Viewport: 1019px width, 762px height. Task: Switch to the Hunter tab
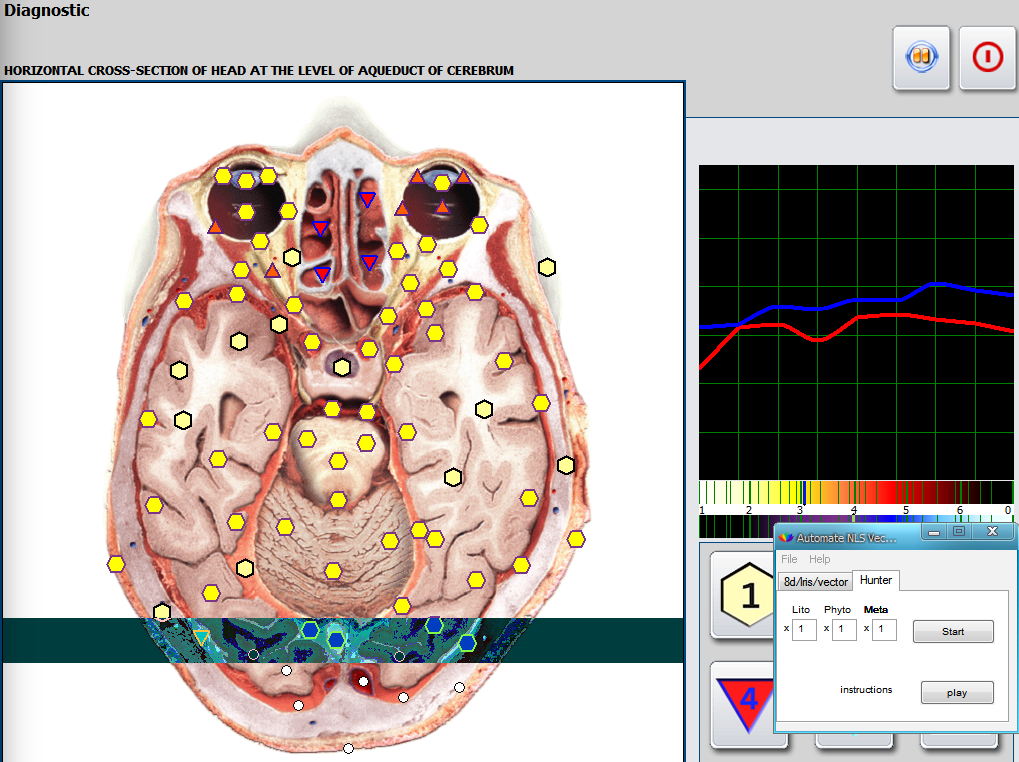pyautogui.click(x=875, y=579)
